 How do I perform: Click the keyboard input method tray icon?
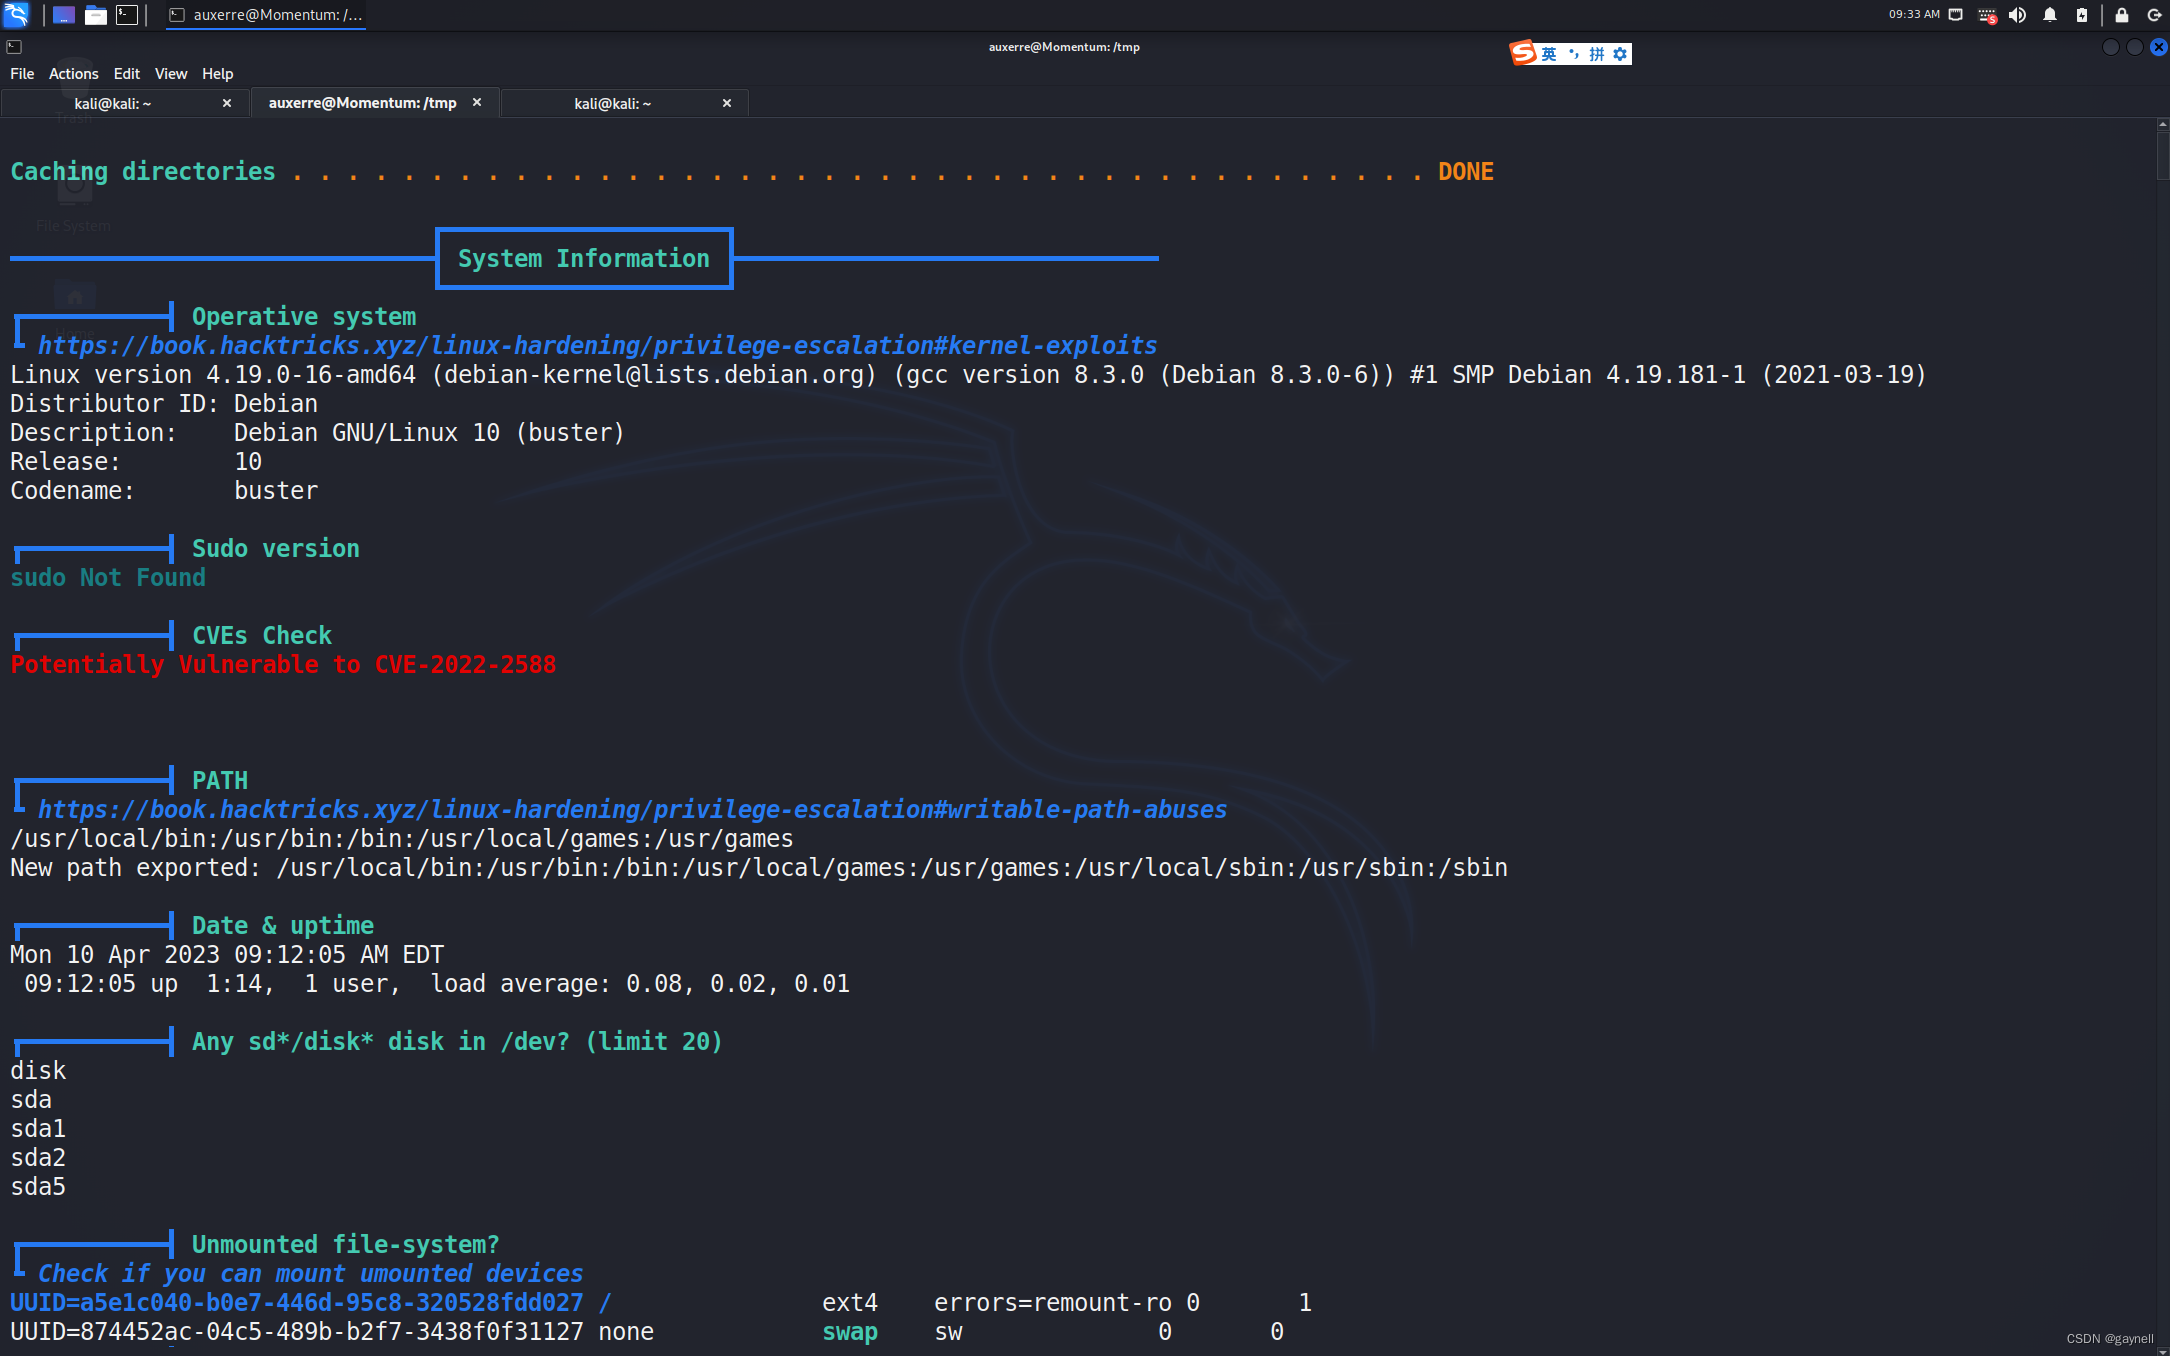tap(1987, 15)
